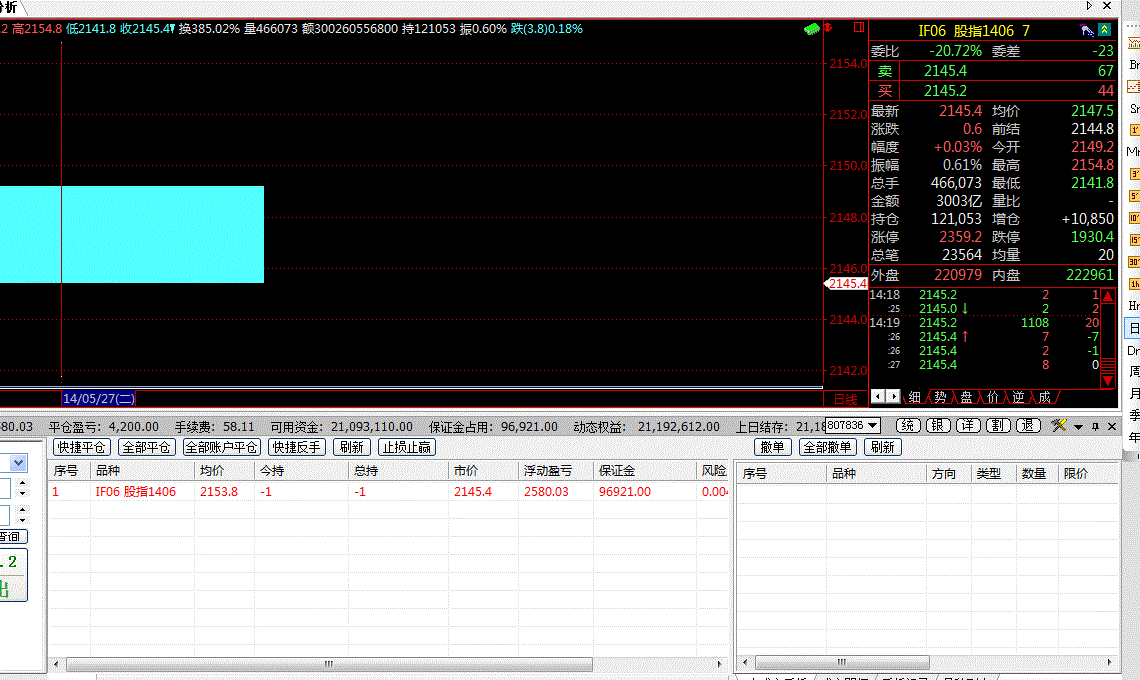Click the 退 exit button
Viewport: 1140px width, 680px height.
[x=1028, y=426]
